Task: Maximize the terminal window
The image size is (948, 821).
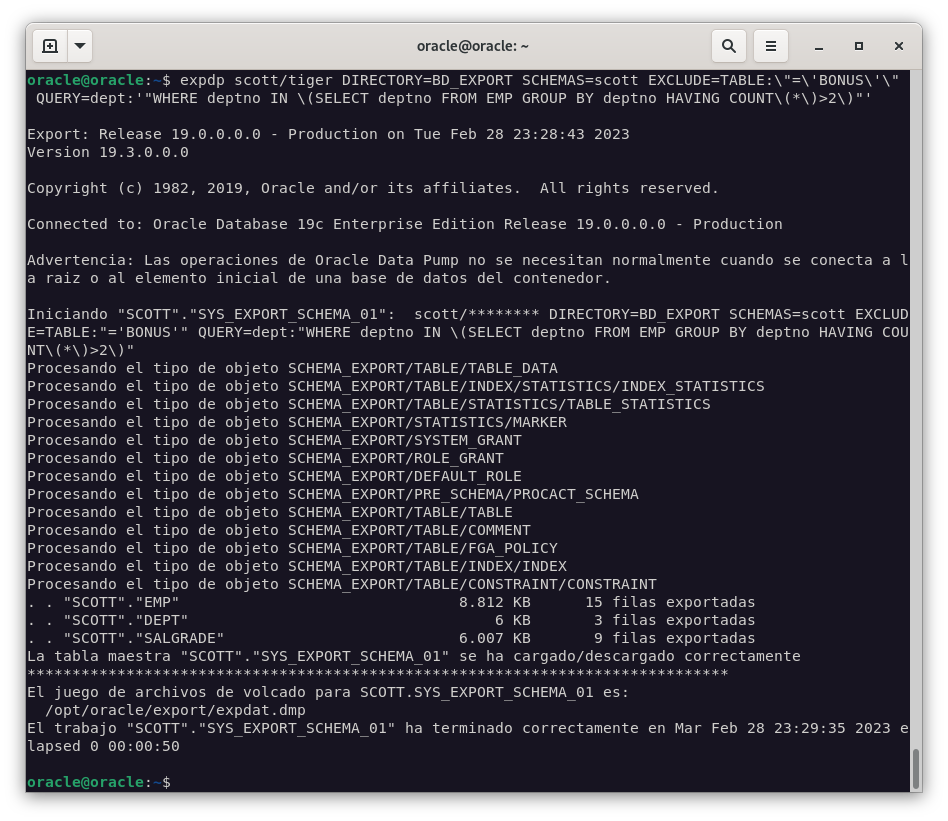Action: 858,46
